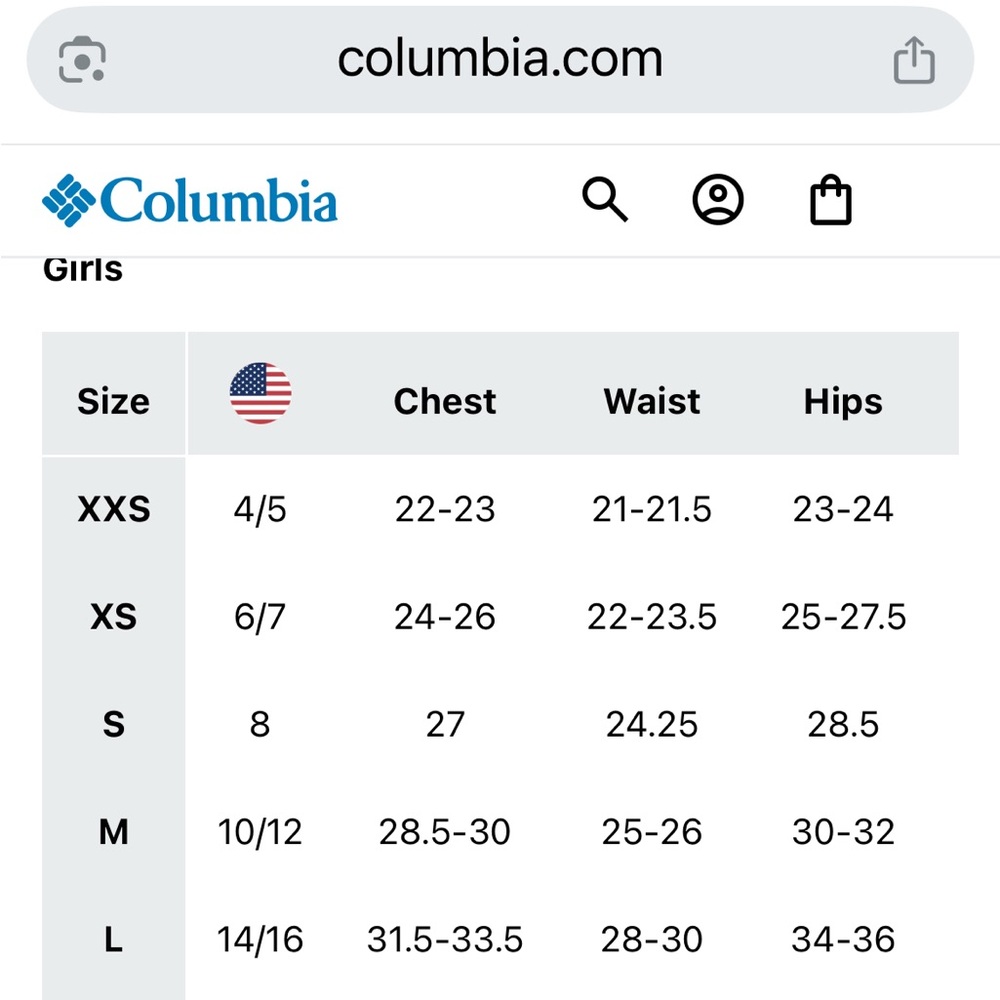Select the 14/16 US size cell
The width and height of the screenshot is (1000, 1000).
click(260, 939)
